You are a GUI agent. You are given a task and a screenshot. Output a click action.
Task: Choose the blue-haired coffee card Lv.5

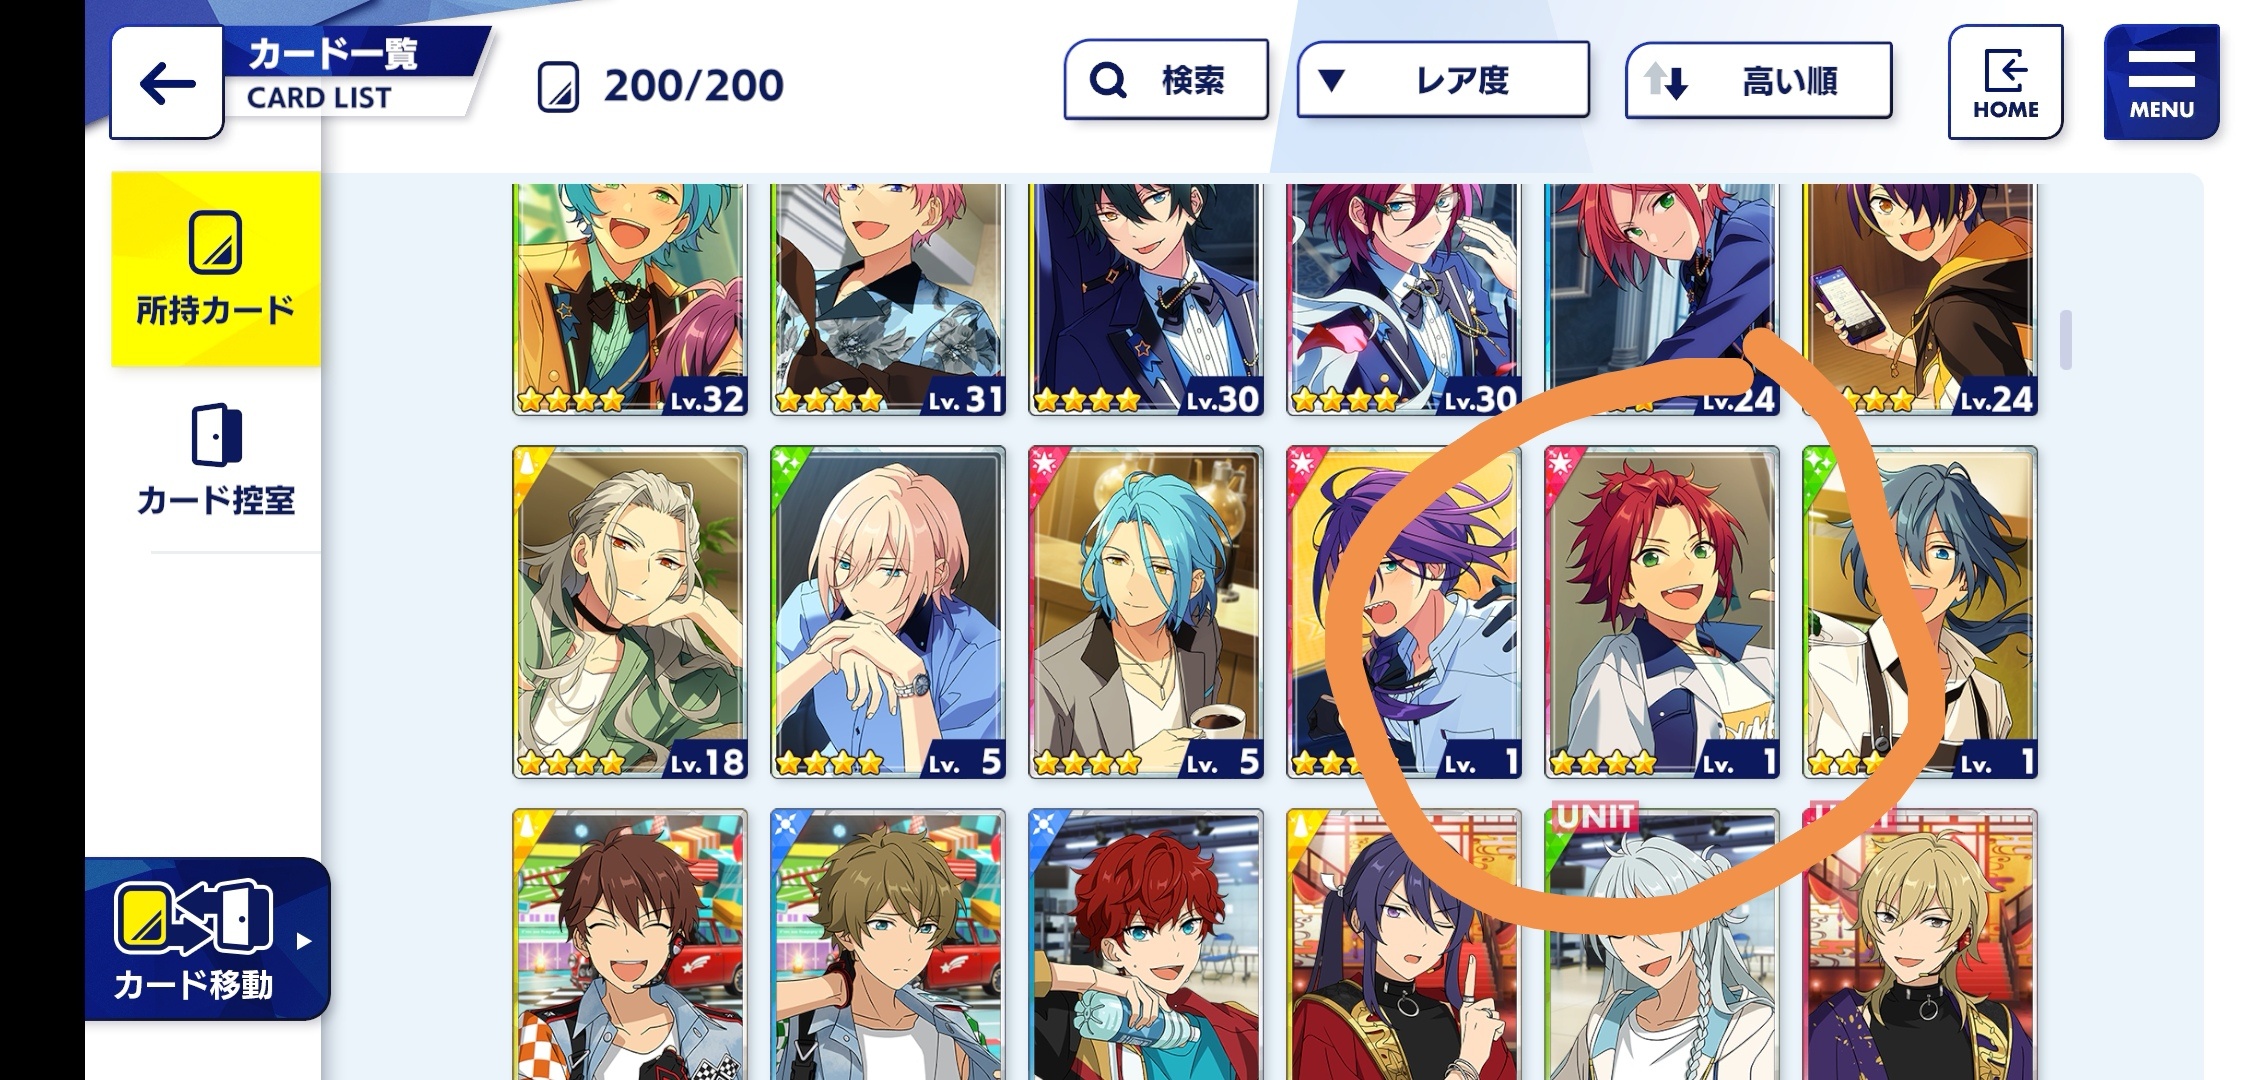tap(1146, 612)
